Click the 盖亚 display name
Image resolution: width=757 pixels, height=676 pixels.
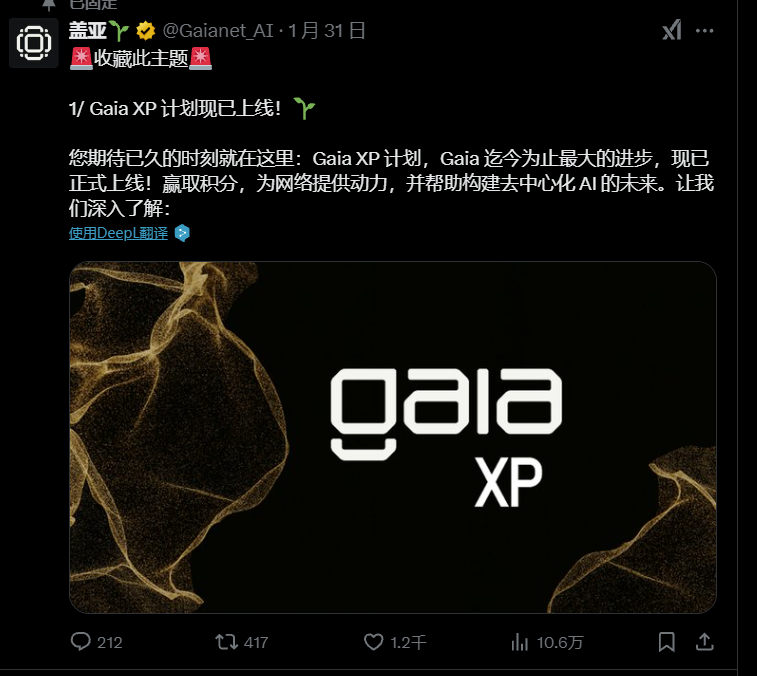[x=87, y=30]
